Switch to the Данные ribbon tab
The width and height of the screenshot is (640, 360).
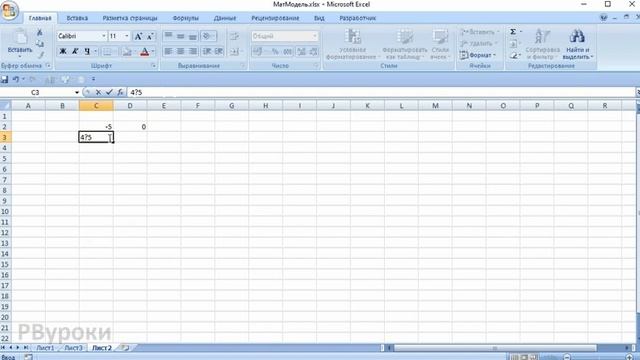point(225,18)
